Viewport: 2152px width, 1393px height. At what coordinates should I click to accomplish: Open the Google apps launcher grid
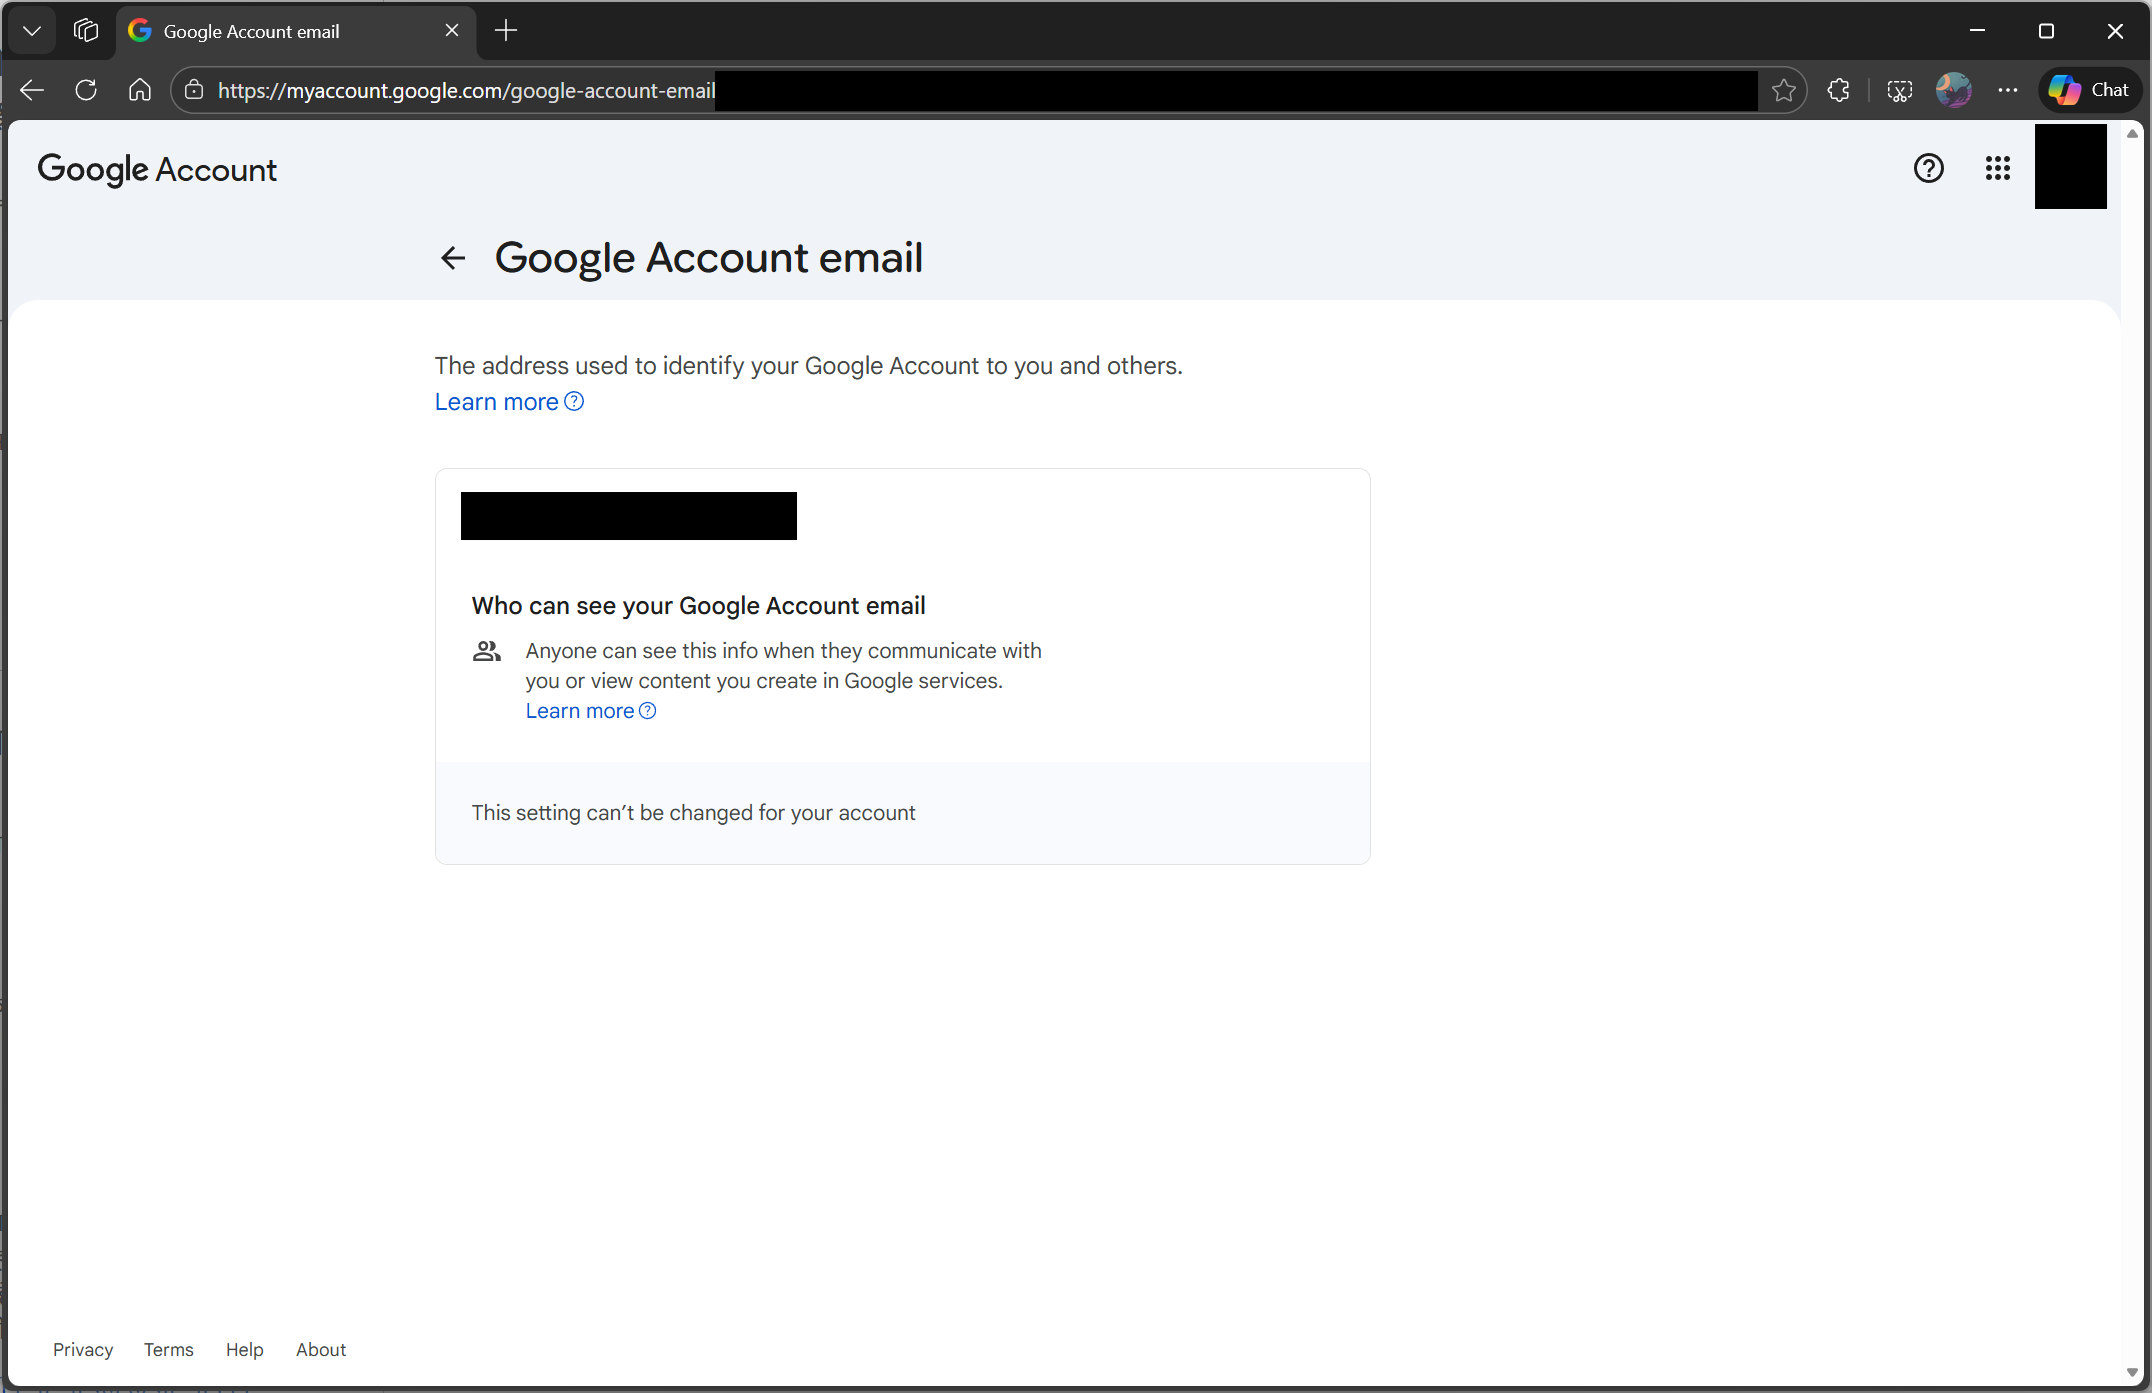(x=1998, y=168)
